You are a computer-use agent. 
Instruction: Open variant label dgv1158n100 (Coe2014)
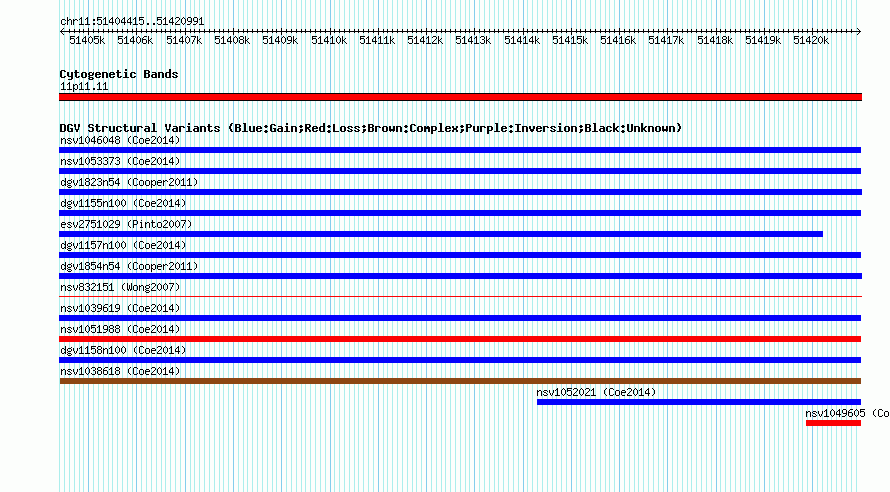coord(123,350)
